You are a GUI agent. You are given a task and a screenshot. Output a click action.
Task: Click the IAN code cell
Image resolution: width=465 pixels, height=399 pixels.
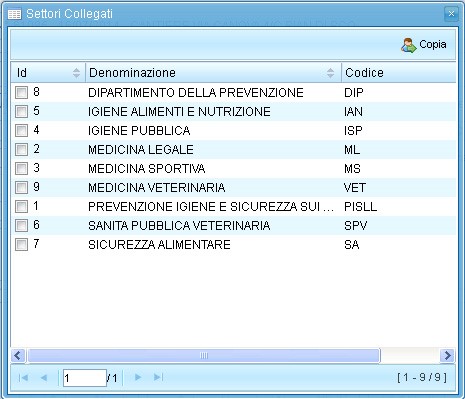(x=353, y=112)
